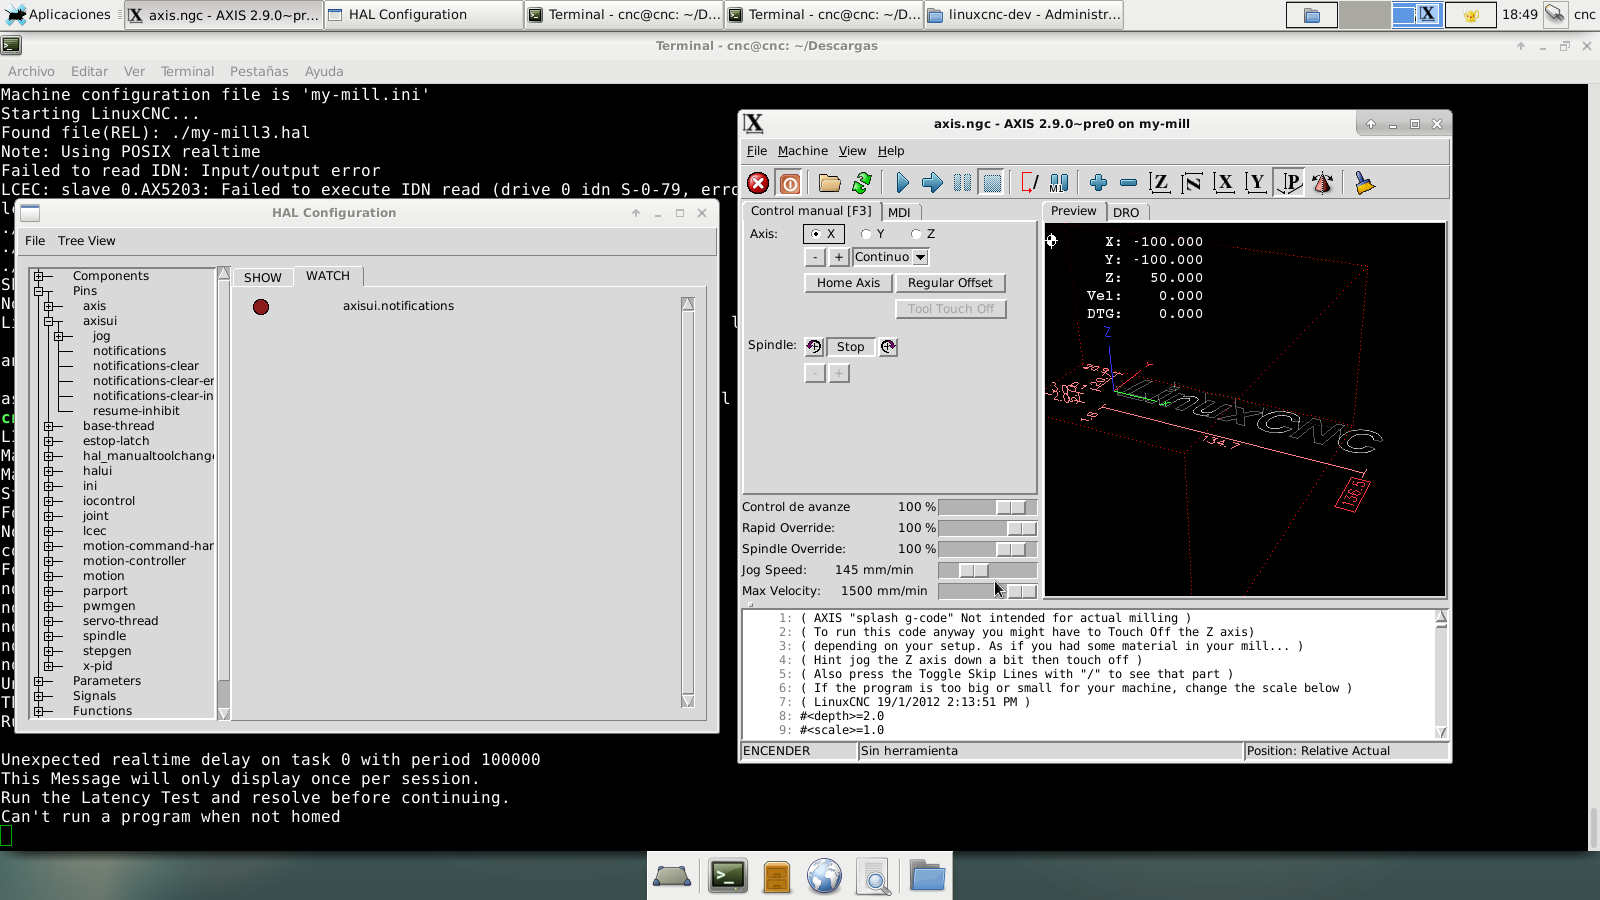Expand the Components tree node

coord(39,276)
